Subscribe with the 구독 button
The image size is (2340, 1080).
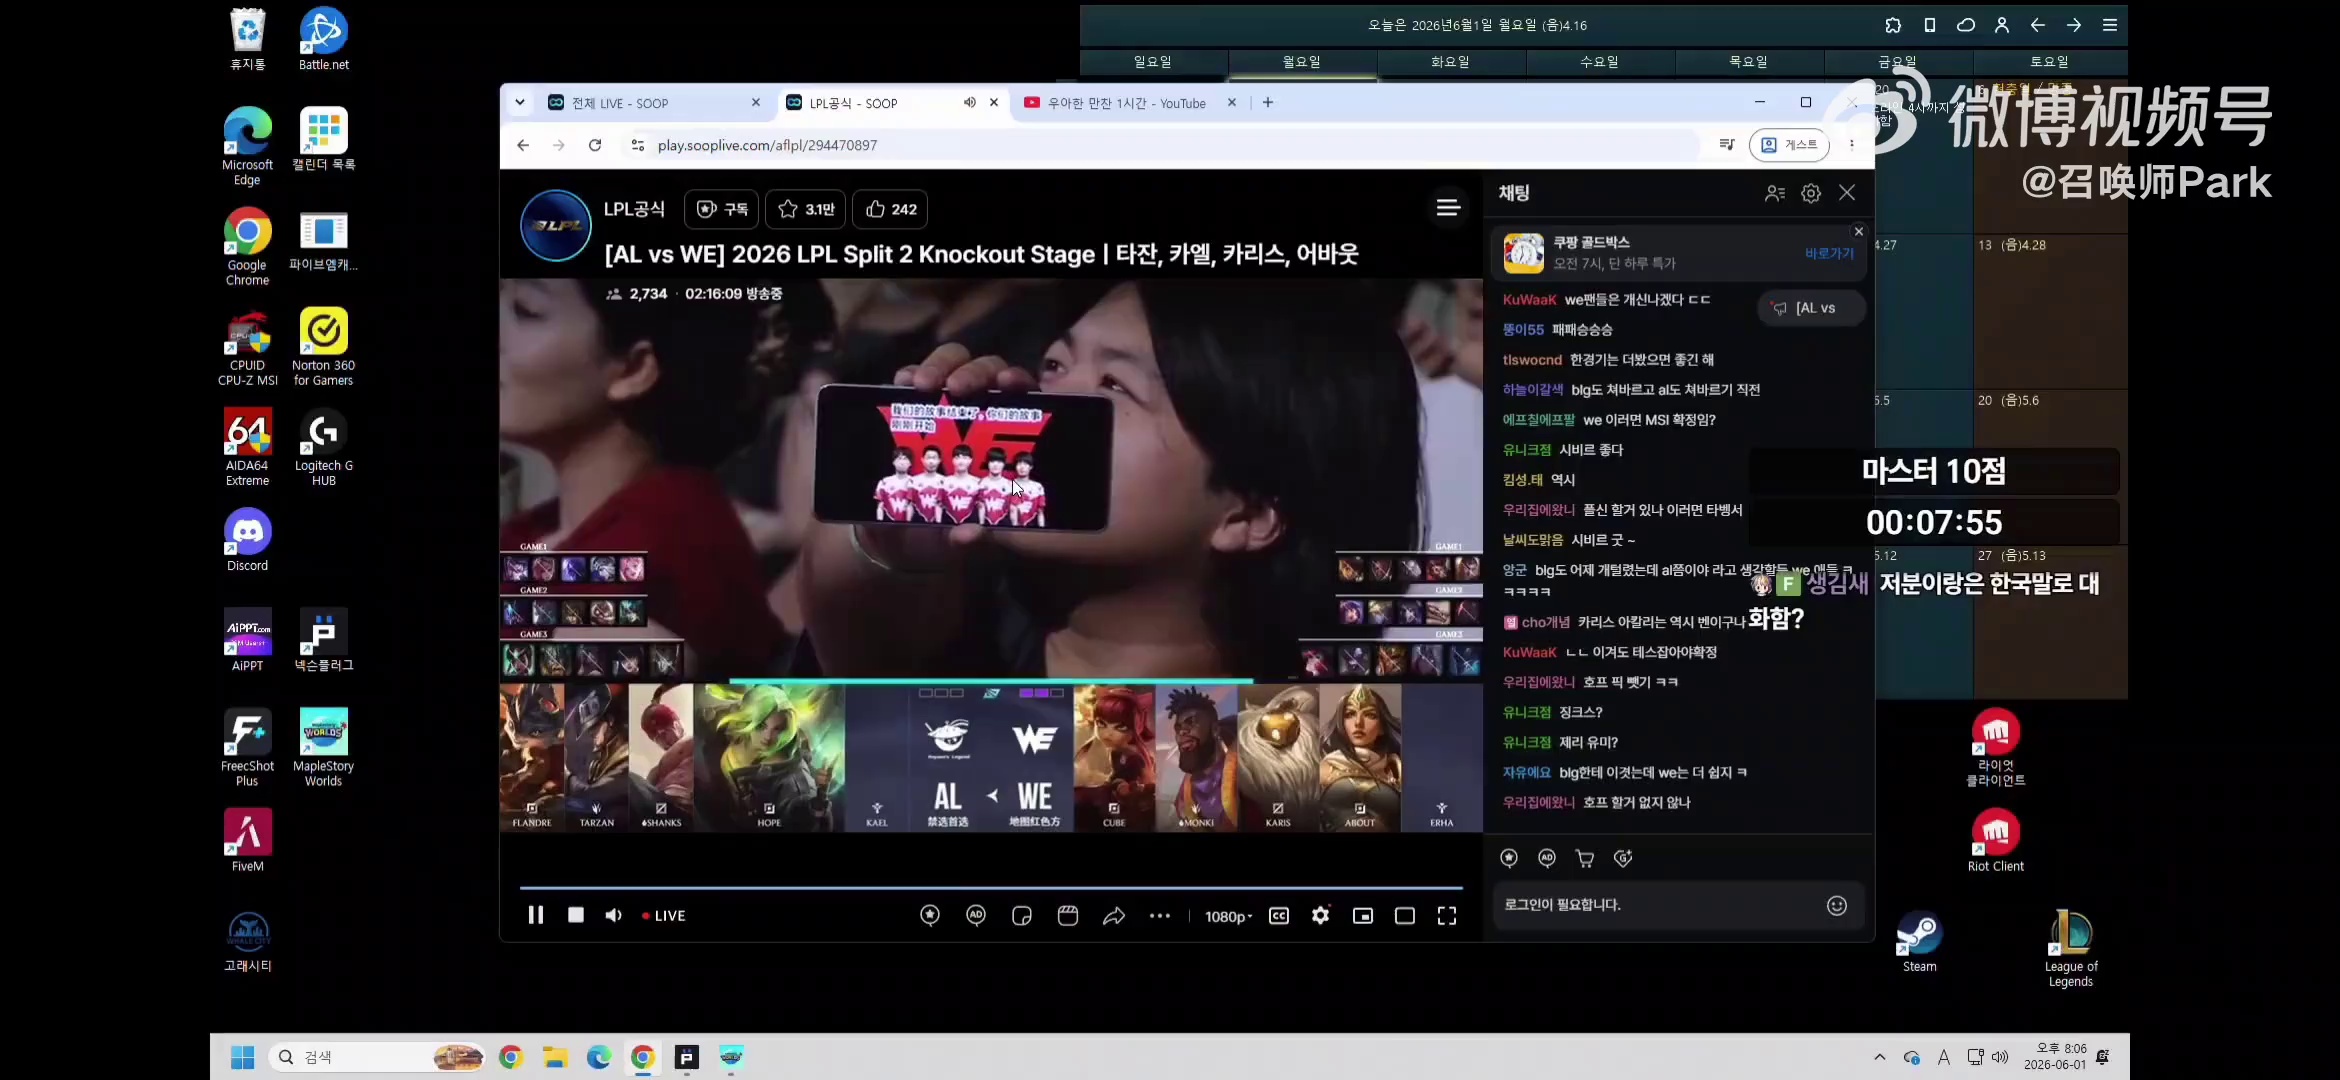click(x=722, y=209)
